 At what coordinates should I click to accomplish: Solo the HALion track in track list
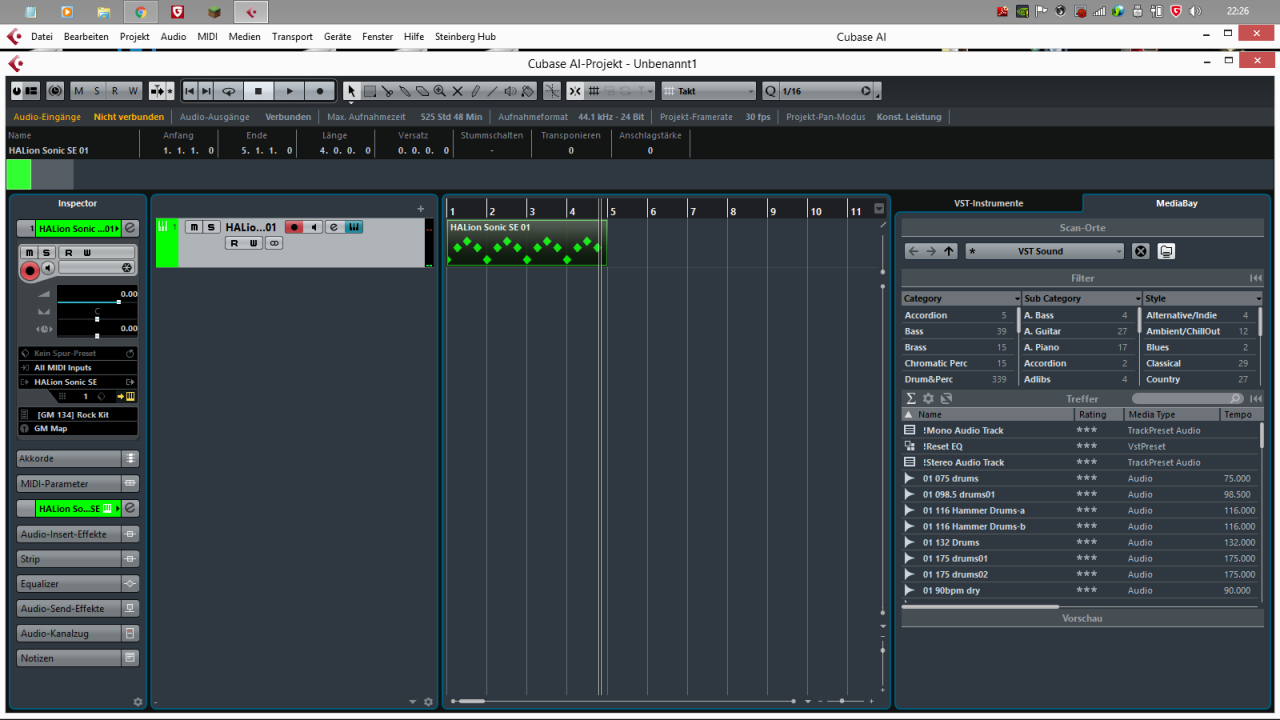click(211, 227)
